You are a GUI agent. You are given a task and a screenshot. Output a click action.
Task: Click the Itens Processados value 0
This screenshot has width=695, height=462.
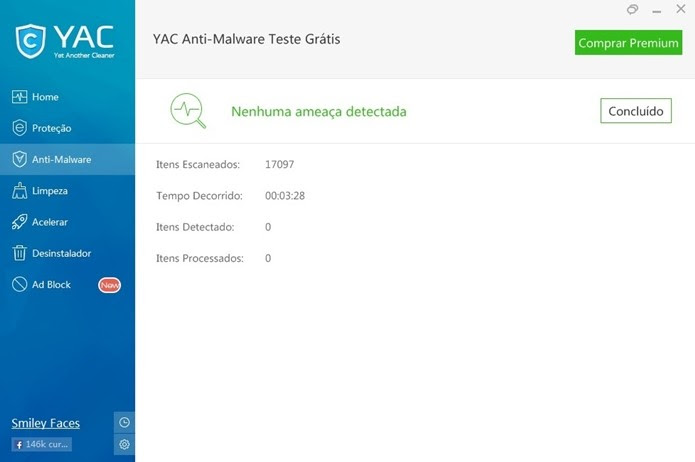(x=268, y=258)
